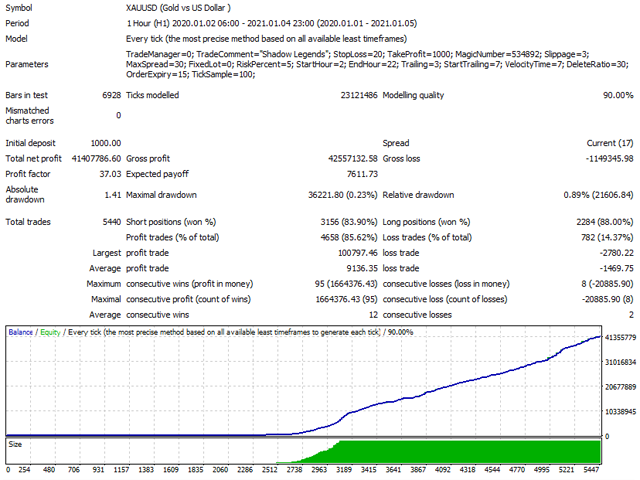Select the Average loss trade value -1469.75
This screenshot has height=480, width=640.
[616, 269]
